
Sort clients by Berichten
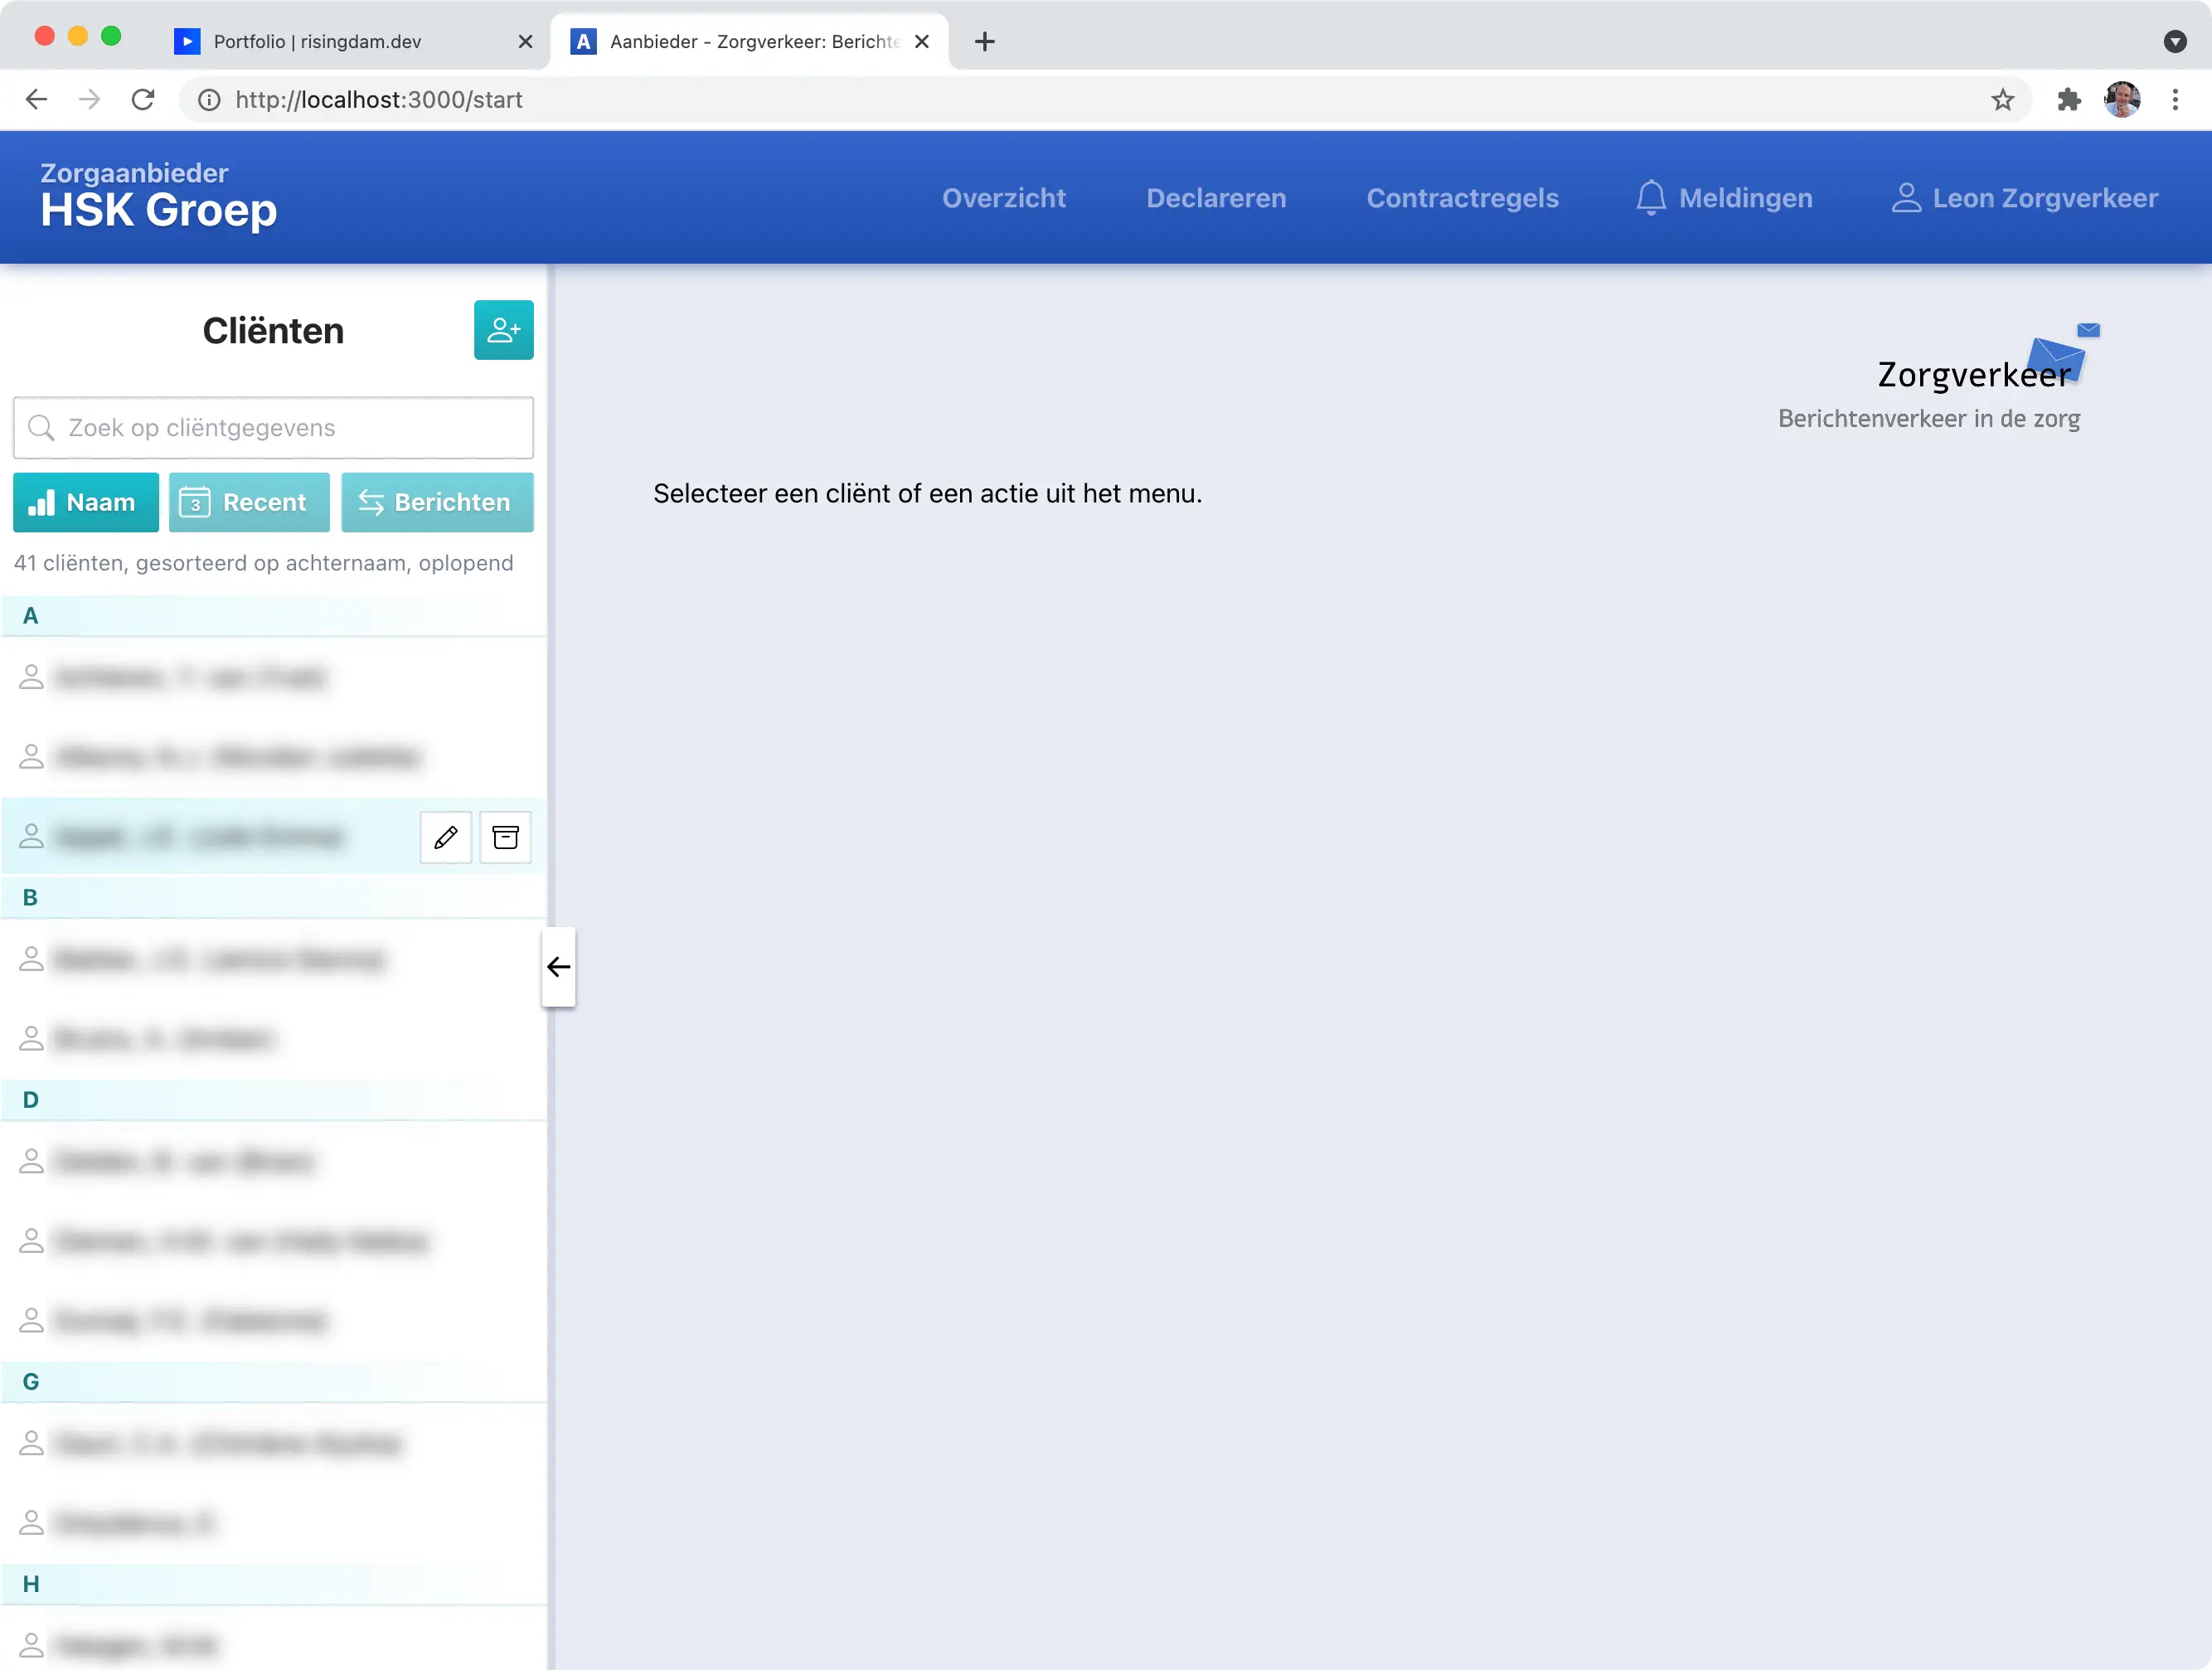coord(437,502)
